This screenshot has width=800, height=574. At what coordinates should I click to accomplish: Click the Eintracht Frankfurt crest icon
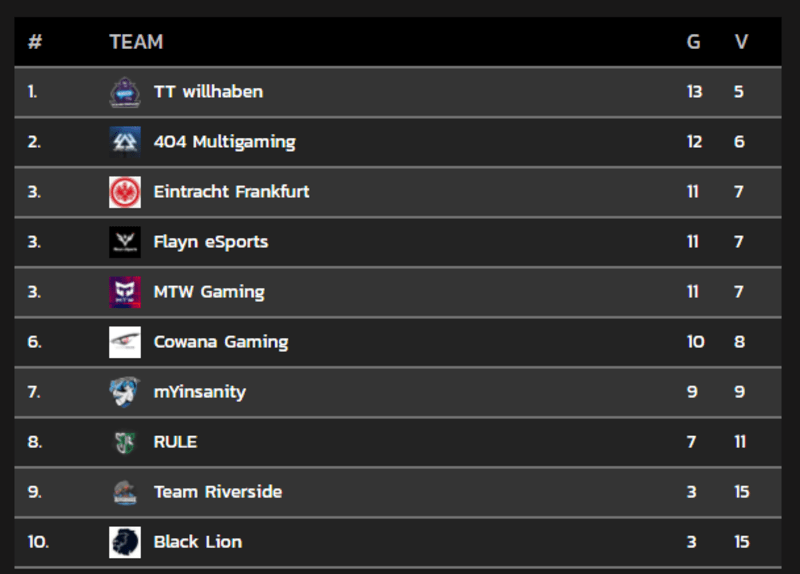pyautogui.click(x=125, y=192)
